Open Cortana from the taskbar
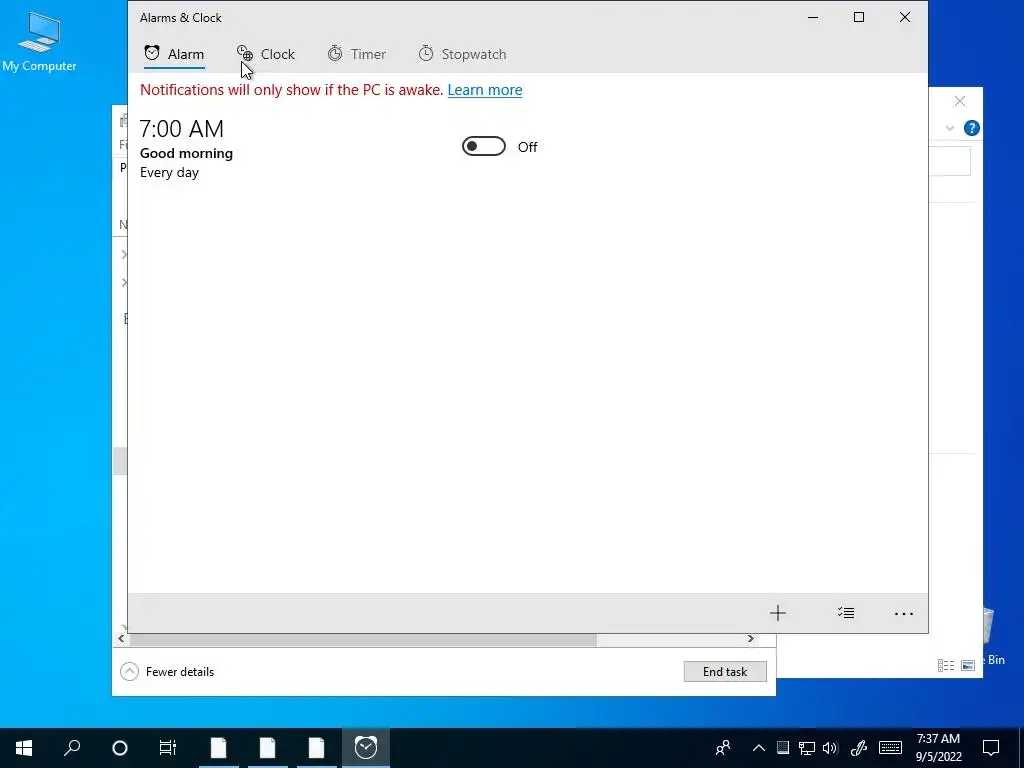Viewport: 1024px width, 768px height. tap(120, 748)
